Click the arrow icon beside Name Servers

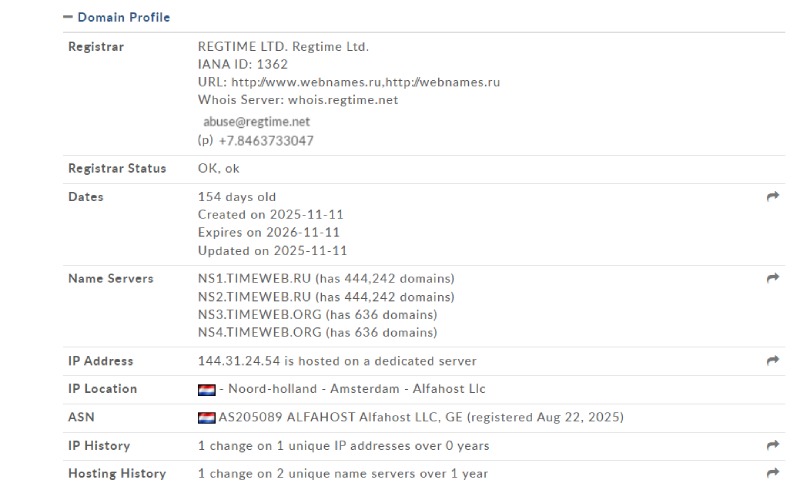pos(772,278)
